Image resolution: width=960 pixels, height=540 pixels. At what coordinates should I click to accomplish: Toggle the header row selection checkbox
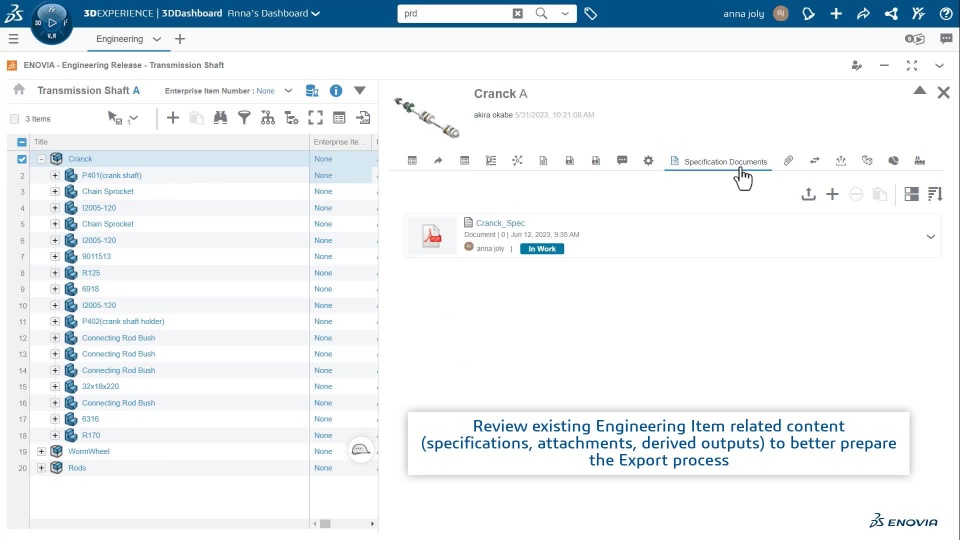22,142
